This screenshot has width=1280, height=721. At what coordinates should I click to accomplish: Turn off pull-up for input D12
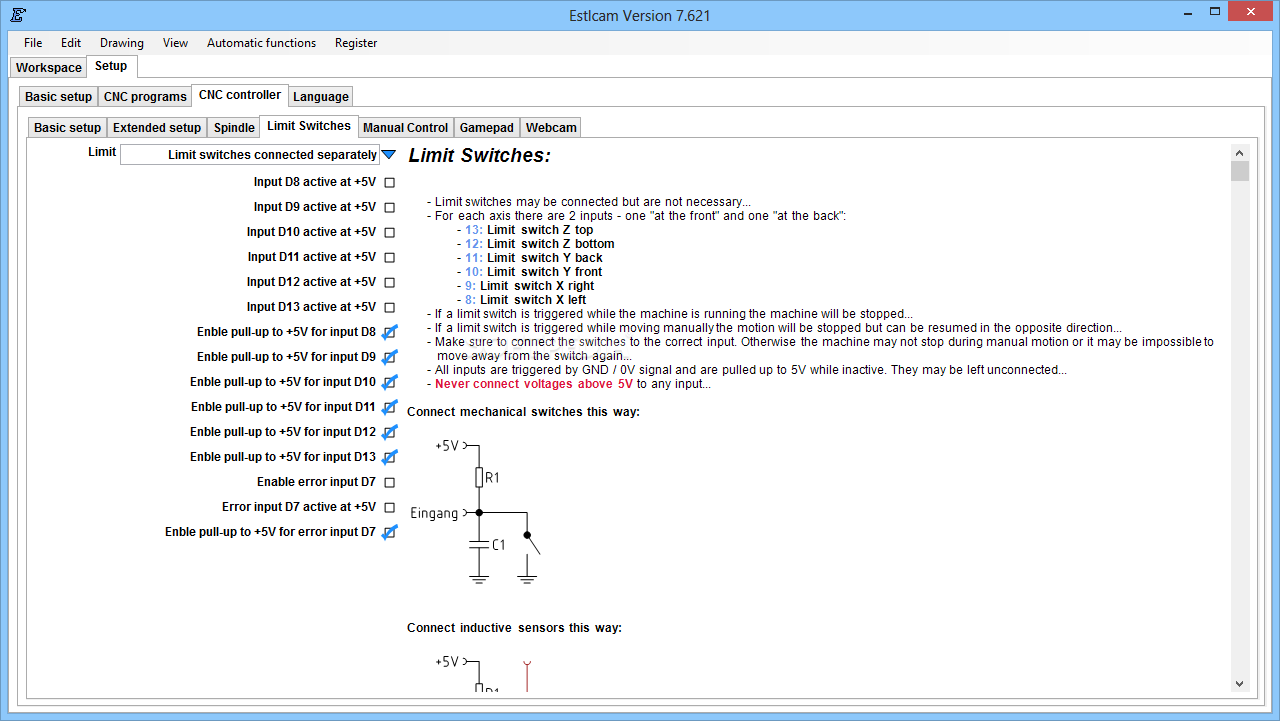pos(390,432)
